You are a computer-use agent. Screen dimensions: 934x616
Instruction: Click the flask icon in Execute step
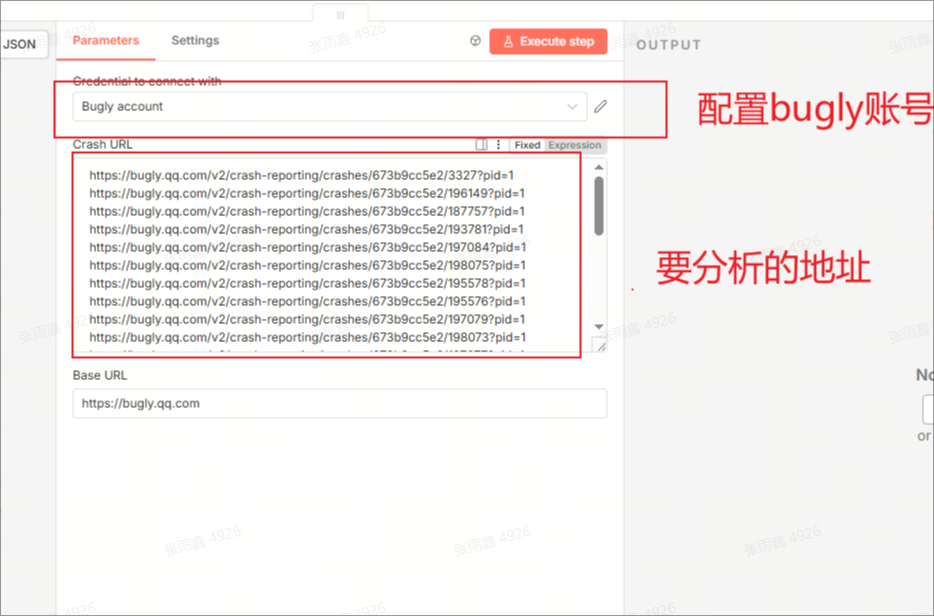coord(508,41)
